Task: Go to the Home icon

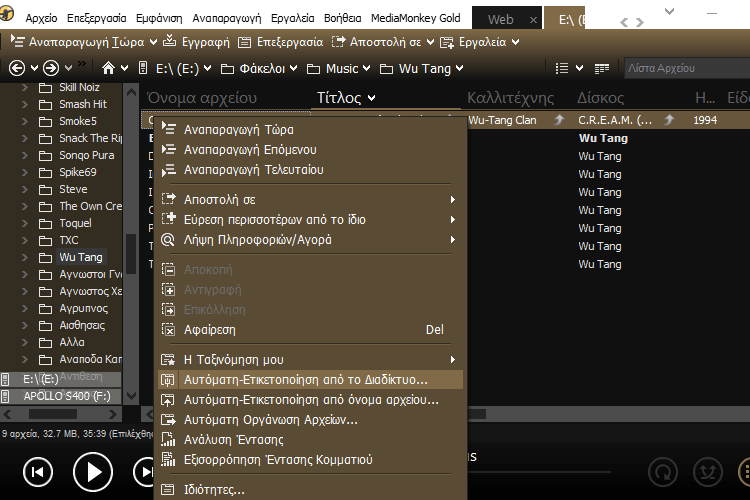Action: [x=109, y=68]
